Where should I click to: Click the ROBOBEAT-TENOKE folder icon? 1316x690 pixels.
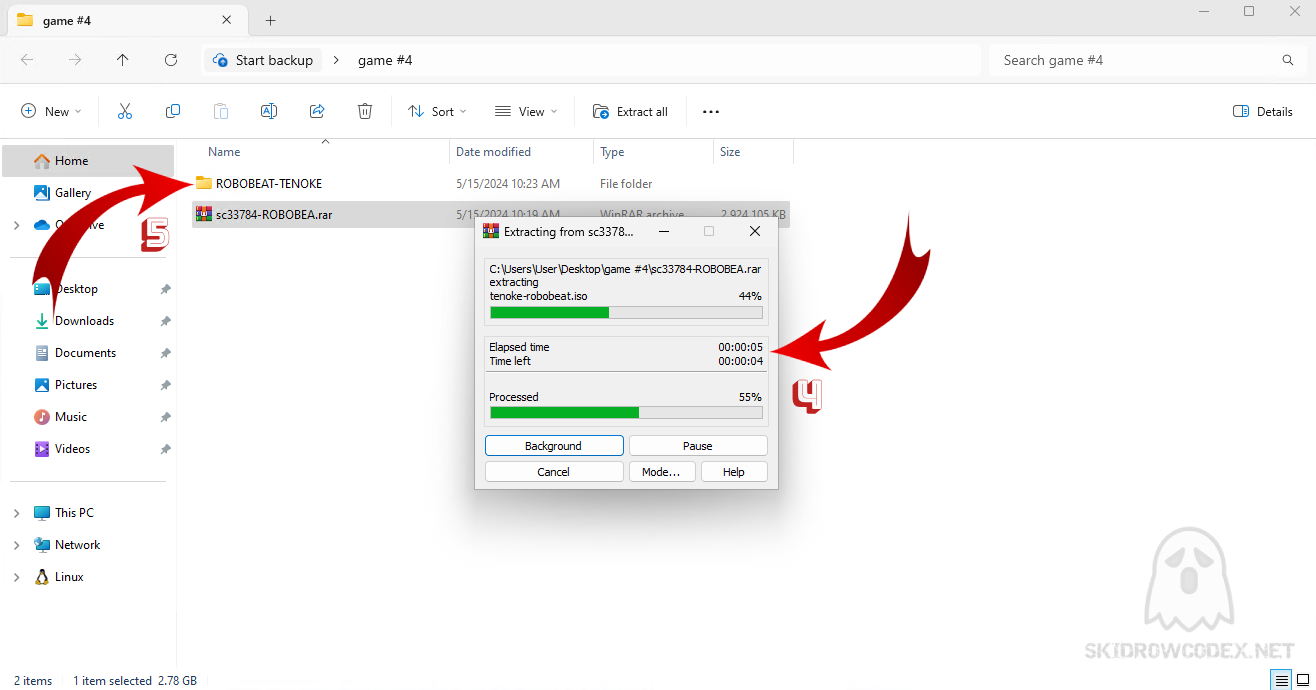pyautogui.click(x=204, y=183)
